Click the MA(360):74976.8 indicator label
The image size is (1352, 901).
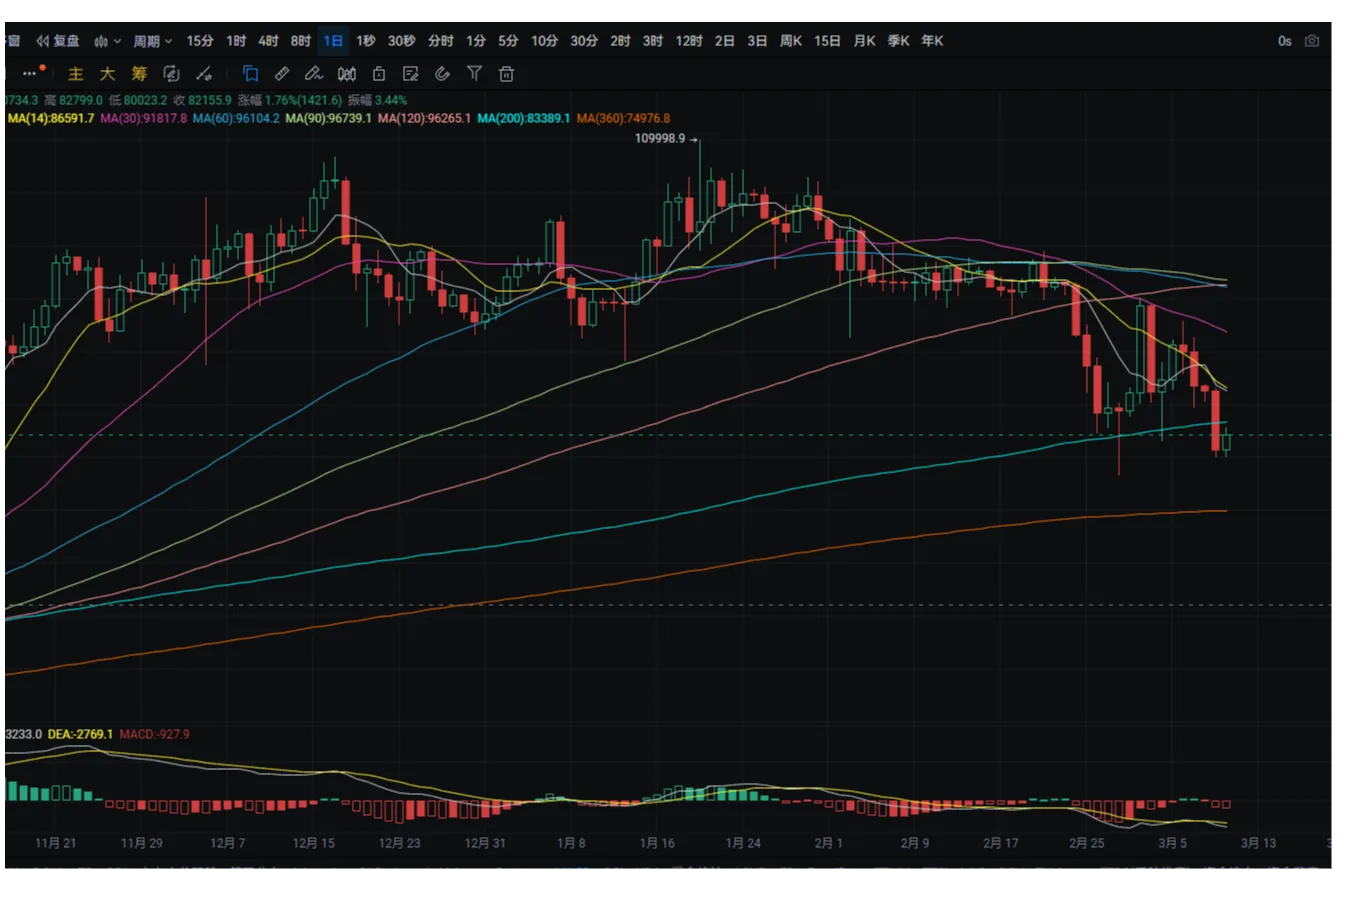coord(623,118)
